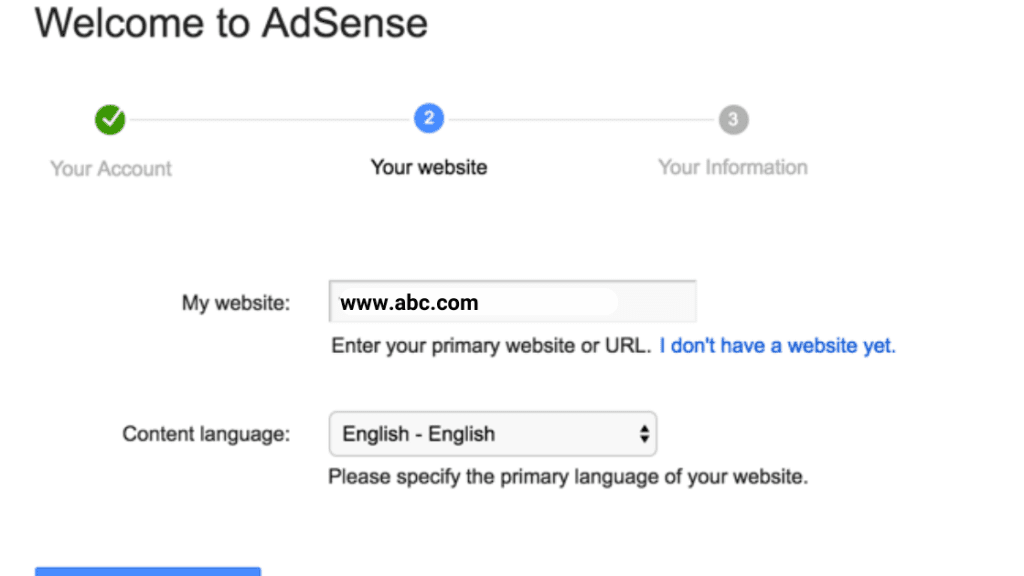Click the Welcome to AdSense heading

pos(231,23)
